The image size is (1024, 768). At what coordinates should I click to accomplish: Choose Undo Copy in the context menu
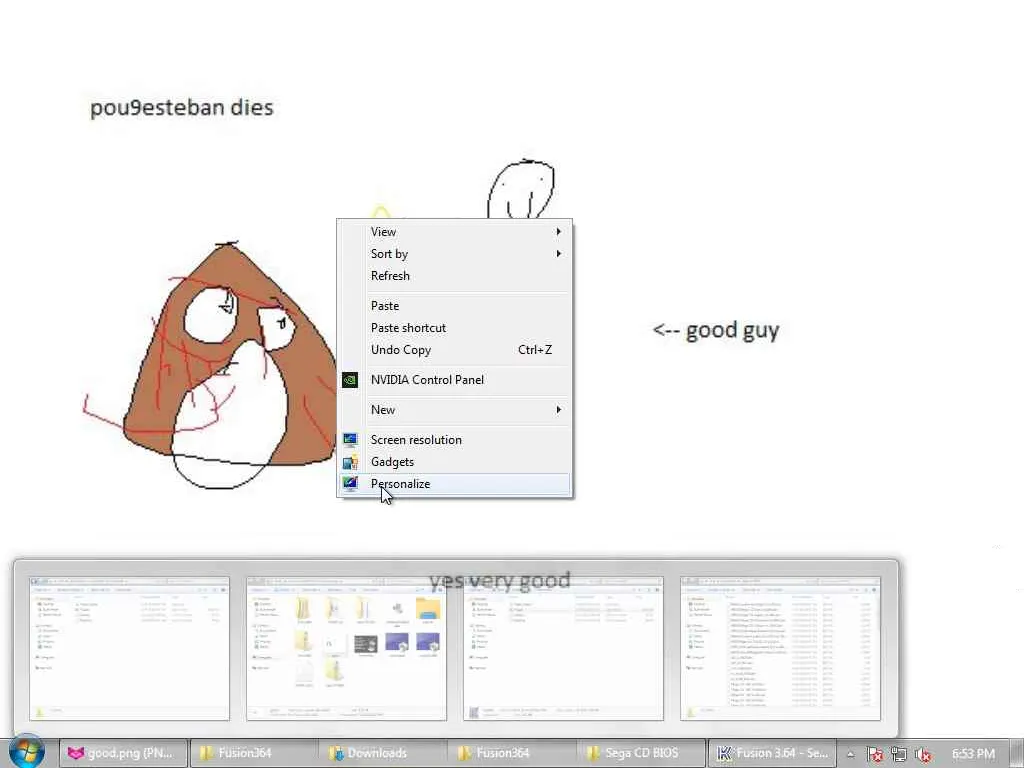(x=454, y=349)
